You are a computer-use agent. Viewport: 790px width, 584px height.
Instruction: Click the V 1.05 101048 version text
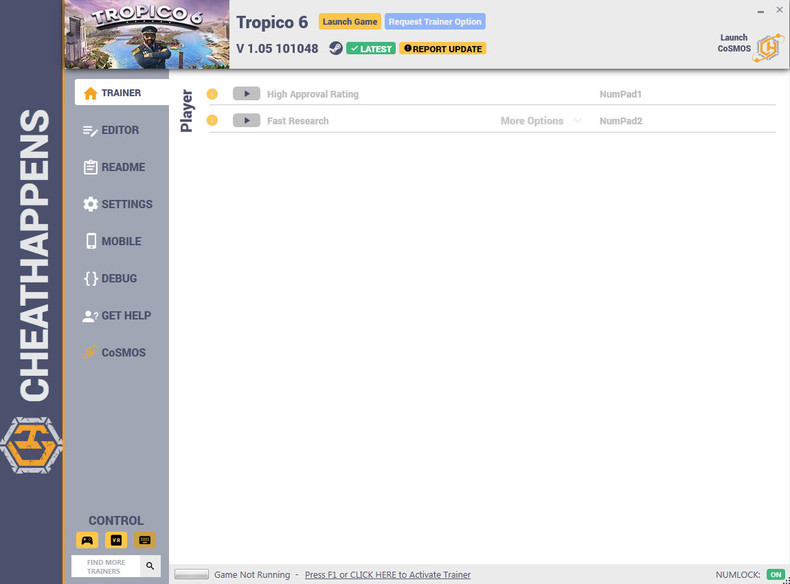point(277,49)
